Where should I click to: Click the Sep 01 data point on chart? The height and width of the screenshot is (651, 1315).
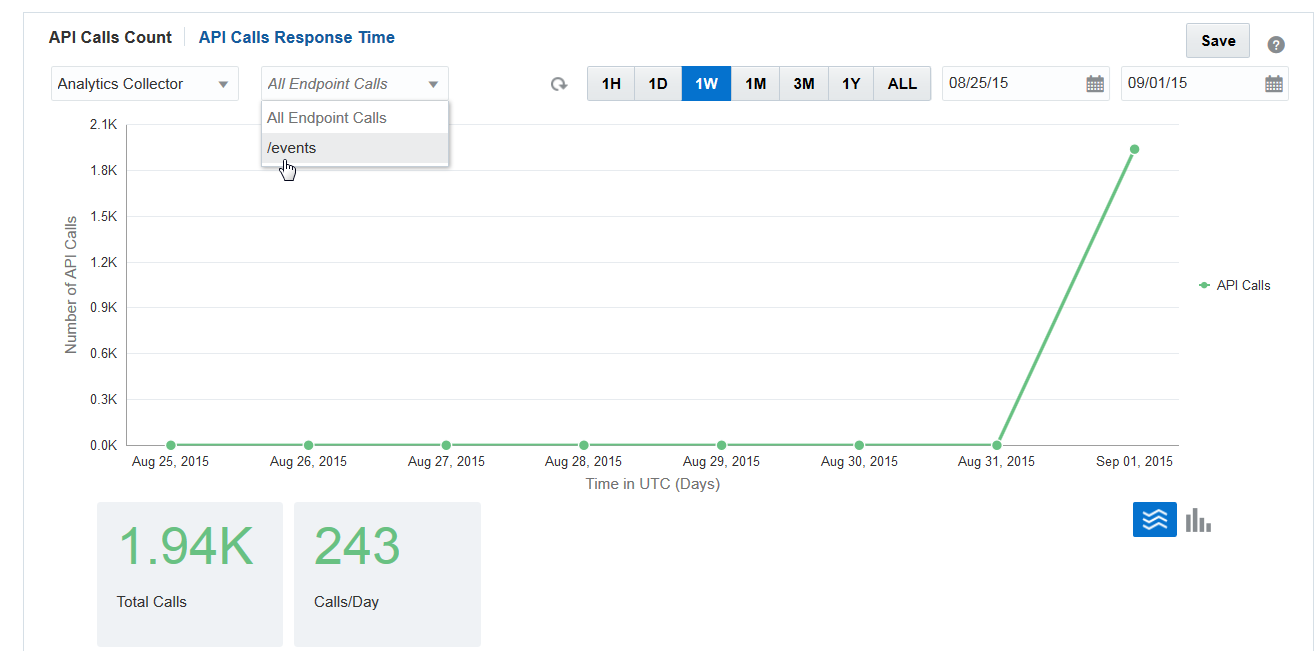click(x=1134, y=149)
